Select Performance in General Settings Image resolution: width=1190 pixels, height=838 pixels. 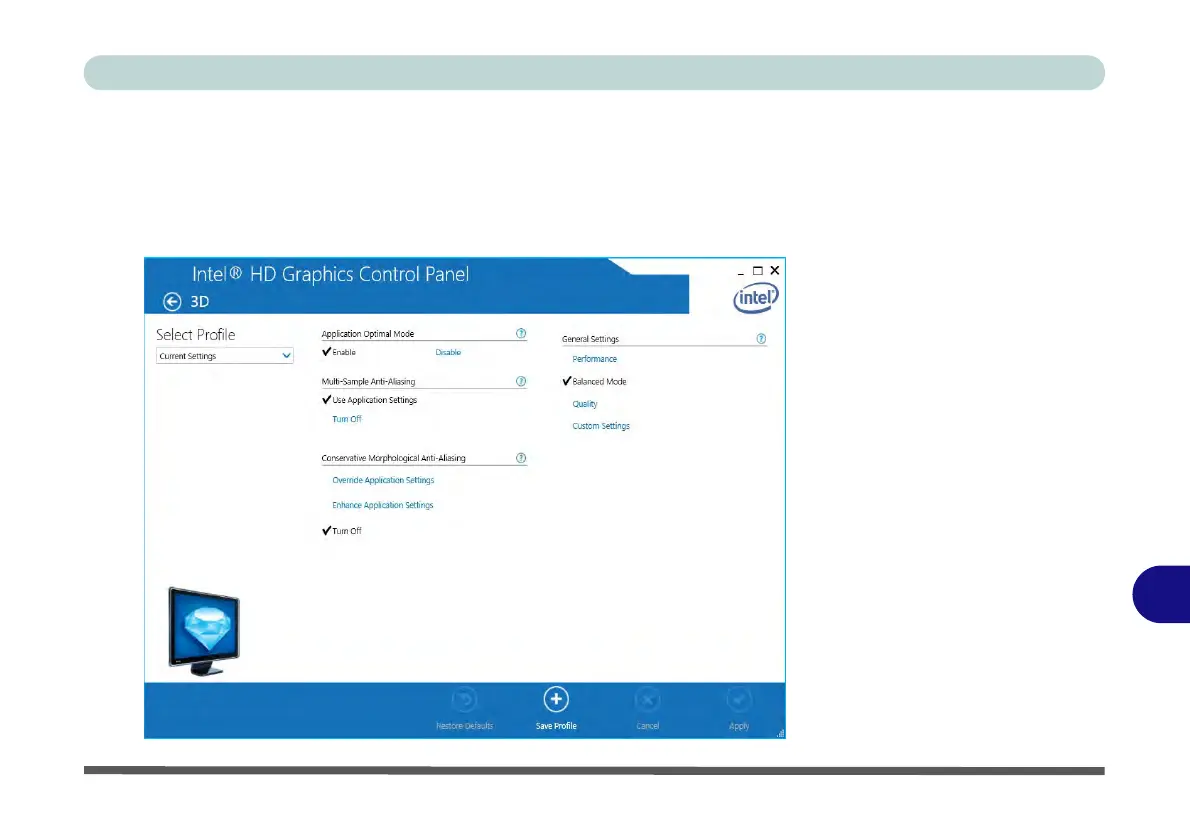[594, 359]
